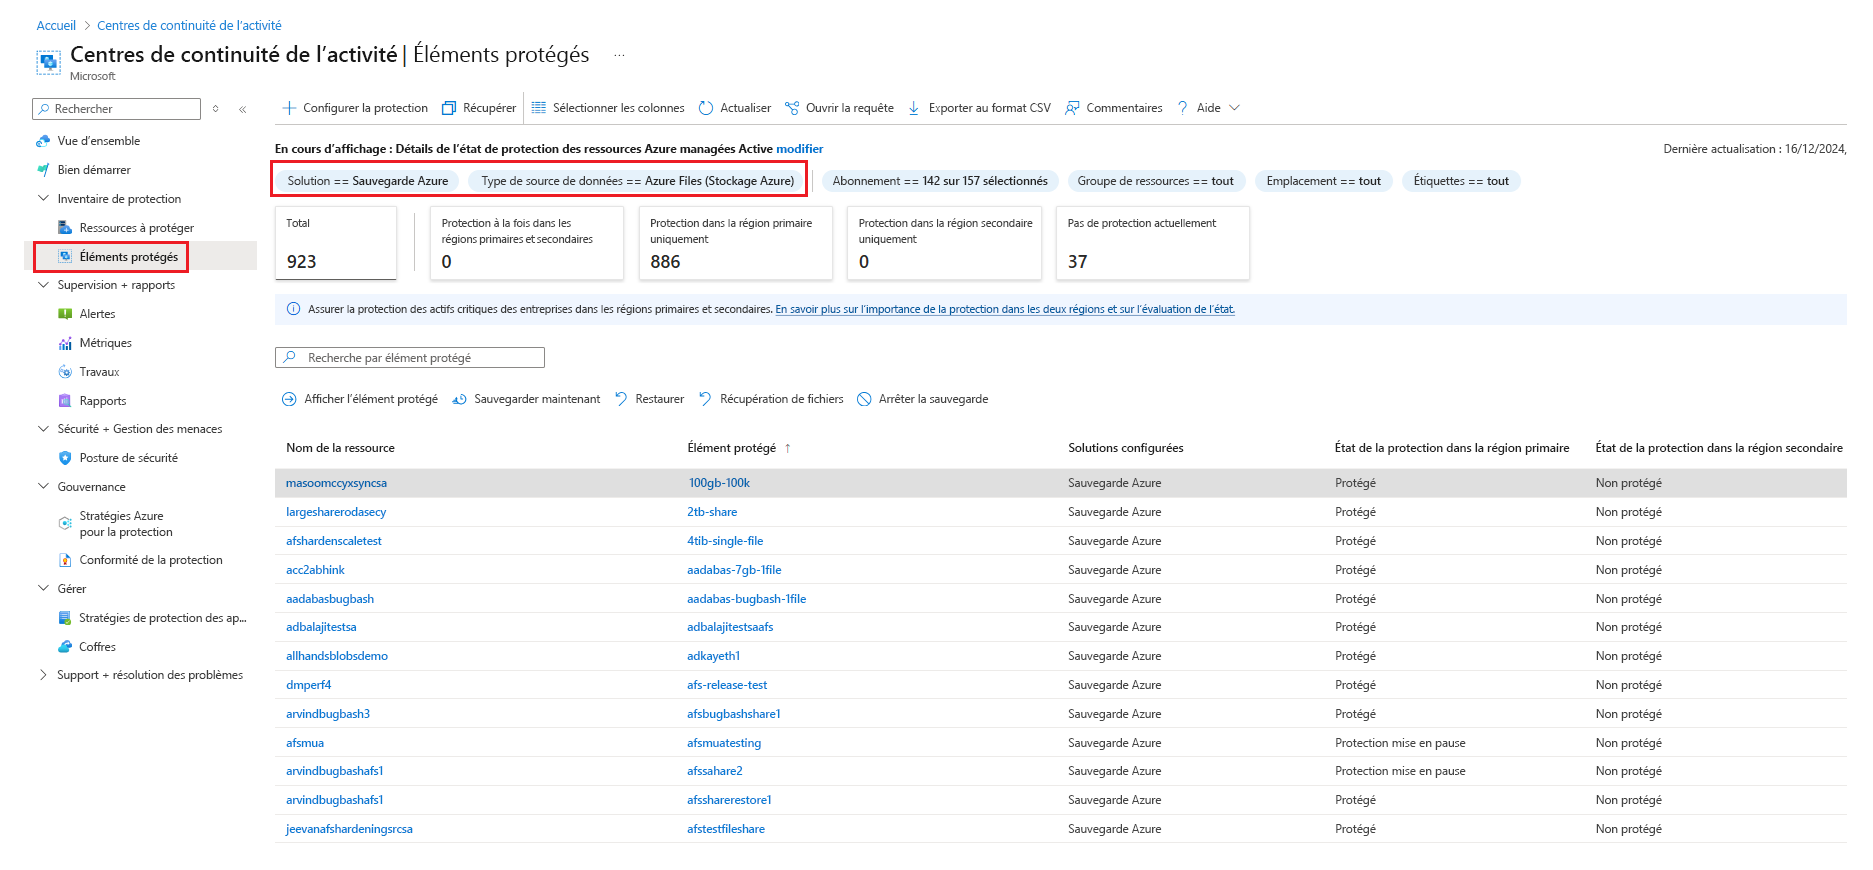Sort by the Élément protégé column header
Image resolution: width=1873 pixels, height=870 pixels.
coord(732,448)
